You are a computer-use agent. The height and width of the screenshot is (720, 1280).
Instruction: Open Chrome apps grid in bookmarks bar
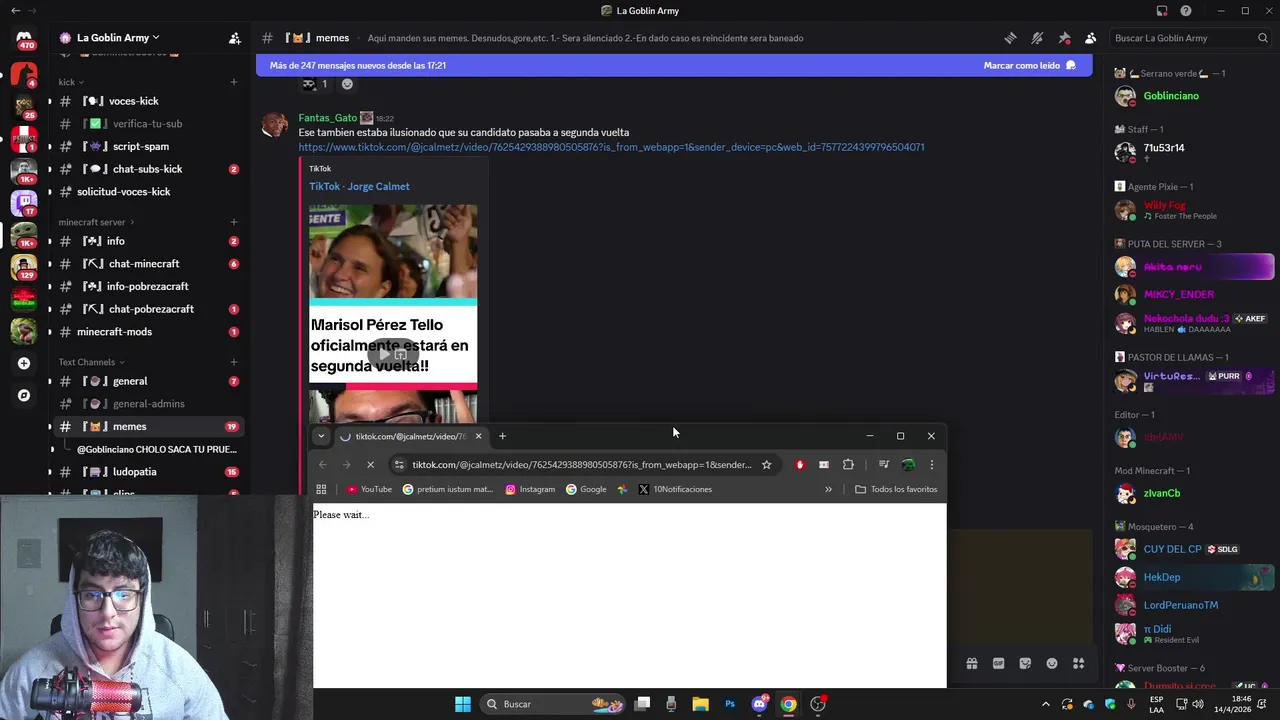point(321,489)
